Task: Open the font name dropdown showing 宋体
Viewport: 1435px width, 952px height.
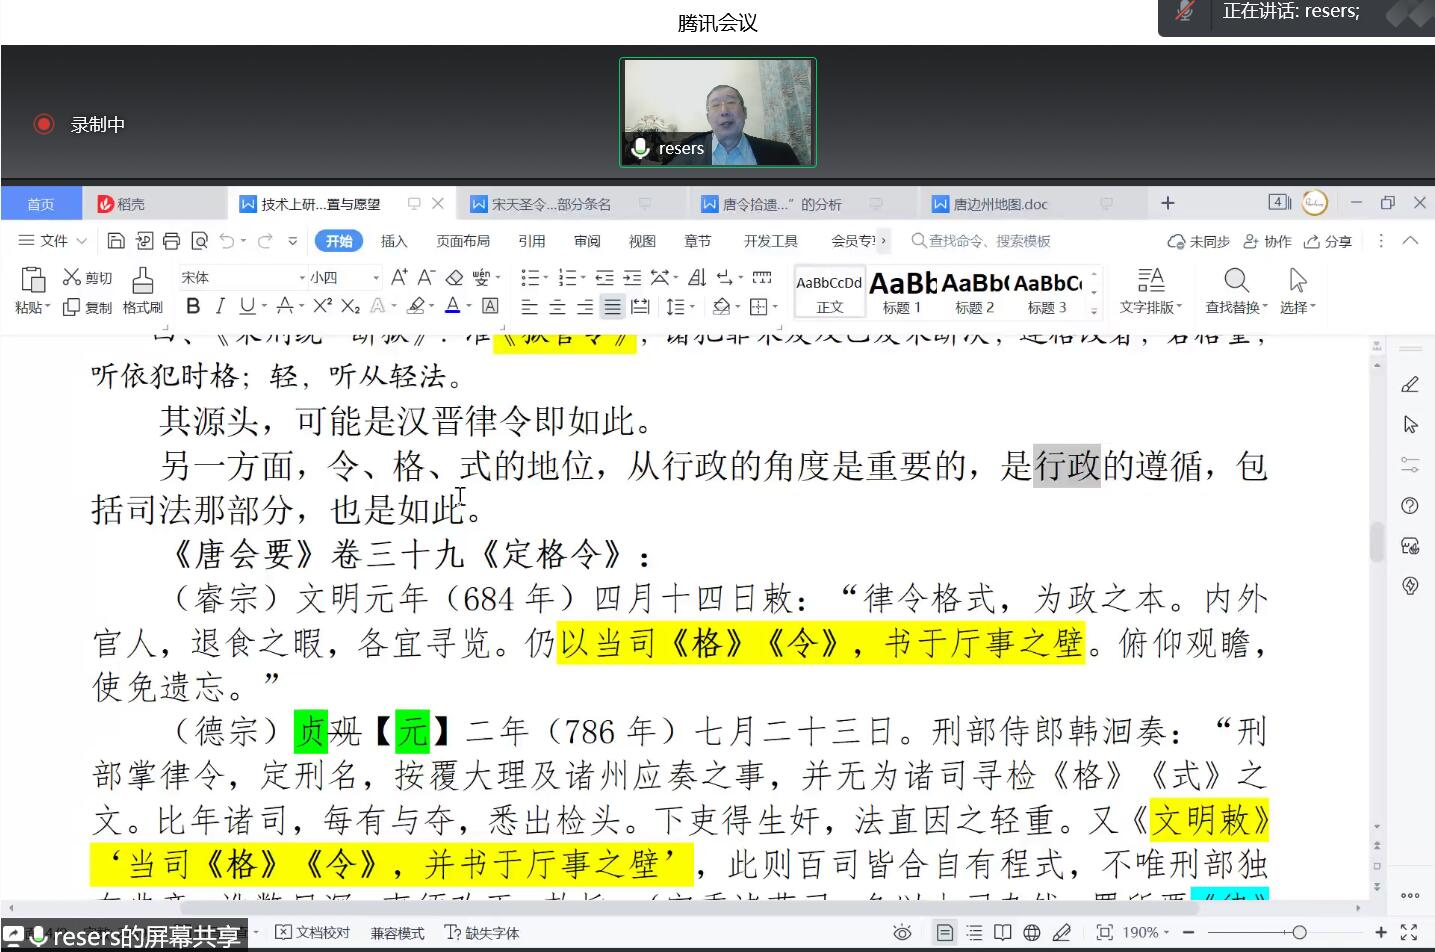Action: [240, 278]
